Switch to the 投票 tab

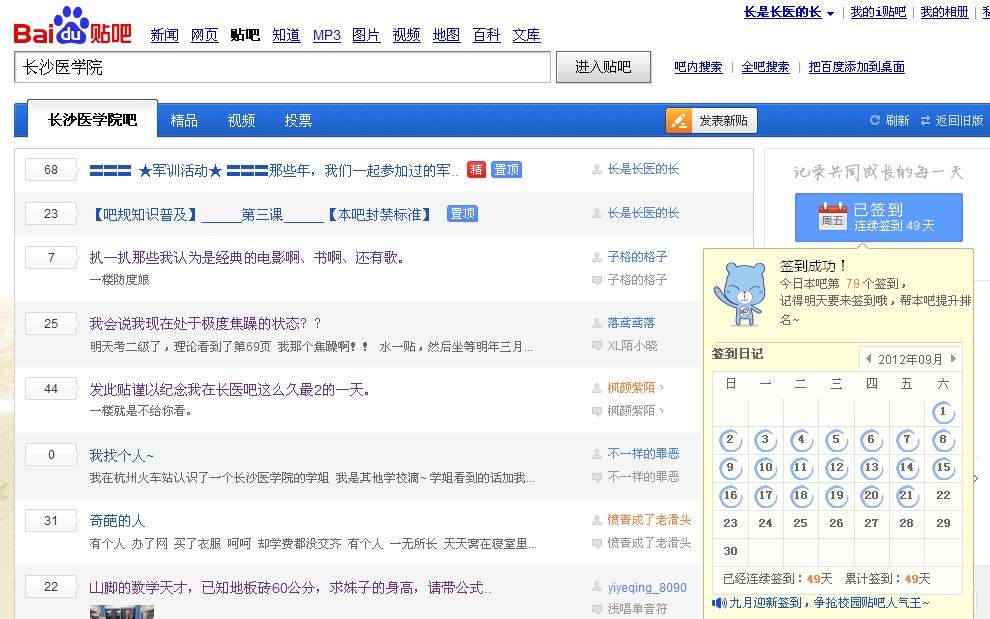[x=298, y=120]
